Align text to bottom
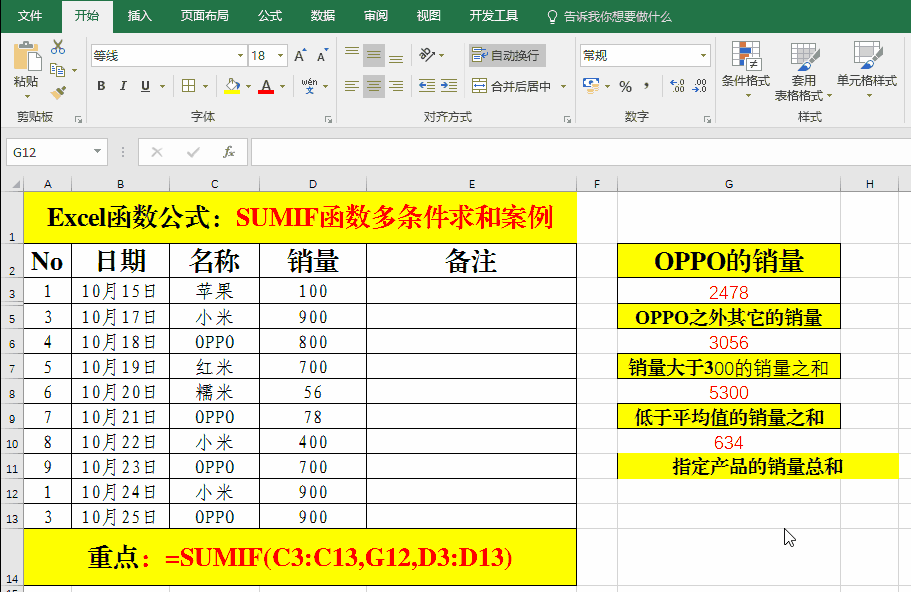 point(396,56)
